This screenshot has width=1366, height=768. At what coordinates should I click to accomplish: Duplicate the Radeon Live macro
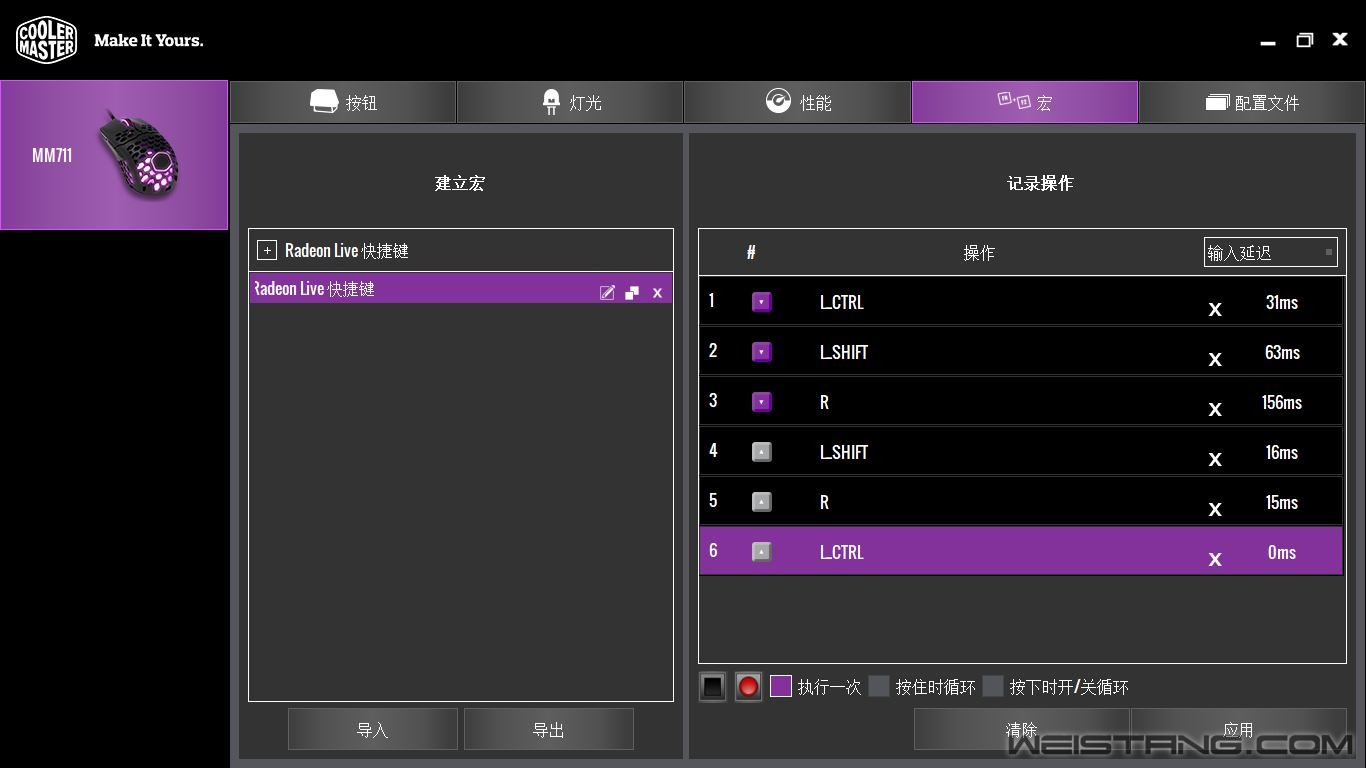pos(632,292)
